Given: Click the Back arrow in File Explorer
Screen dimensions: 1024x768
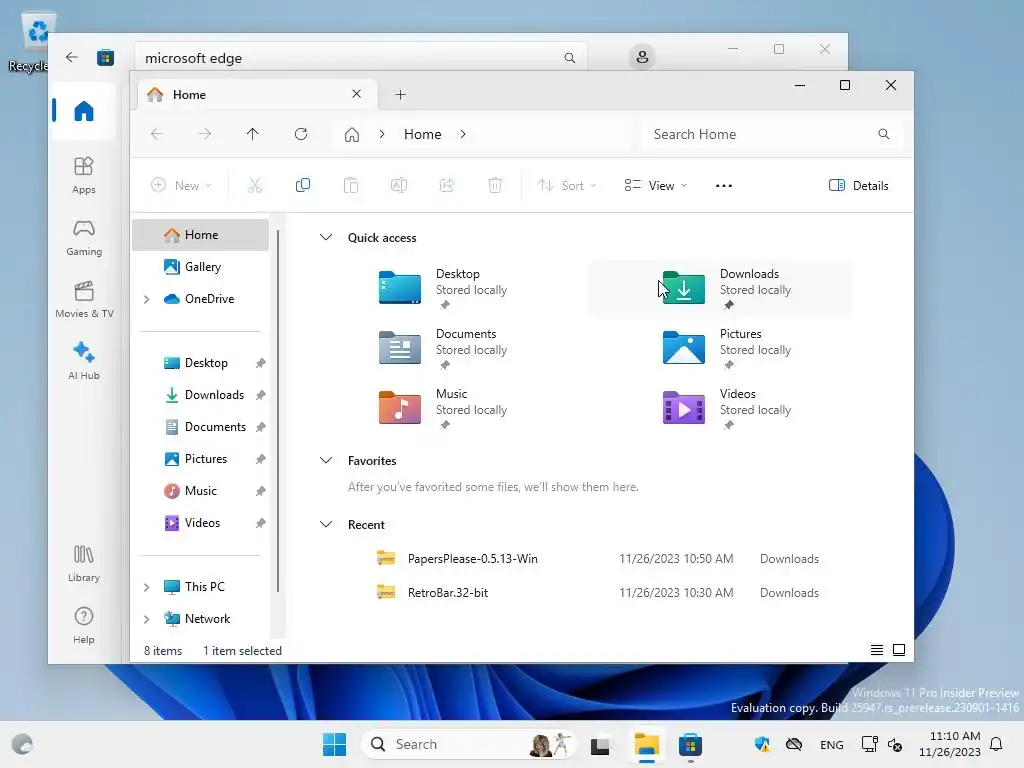Looking at the screenshot, I should tap(157, 134).
